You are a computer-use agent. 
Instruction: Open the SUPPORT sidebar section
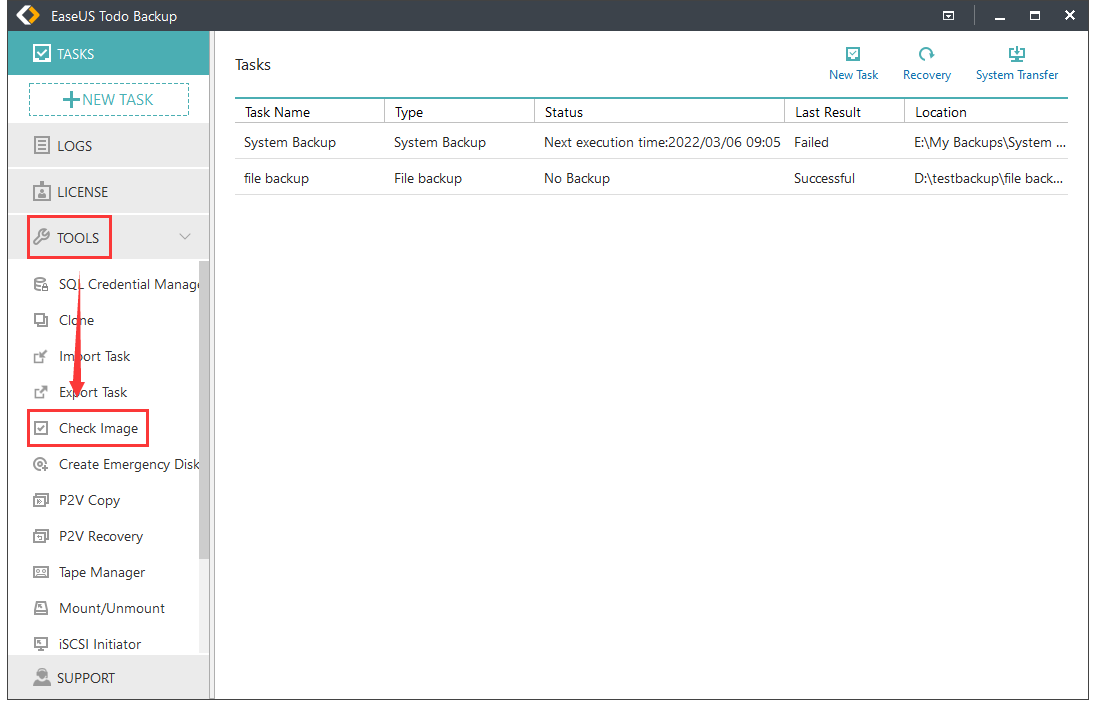pos(108,678)
